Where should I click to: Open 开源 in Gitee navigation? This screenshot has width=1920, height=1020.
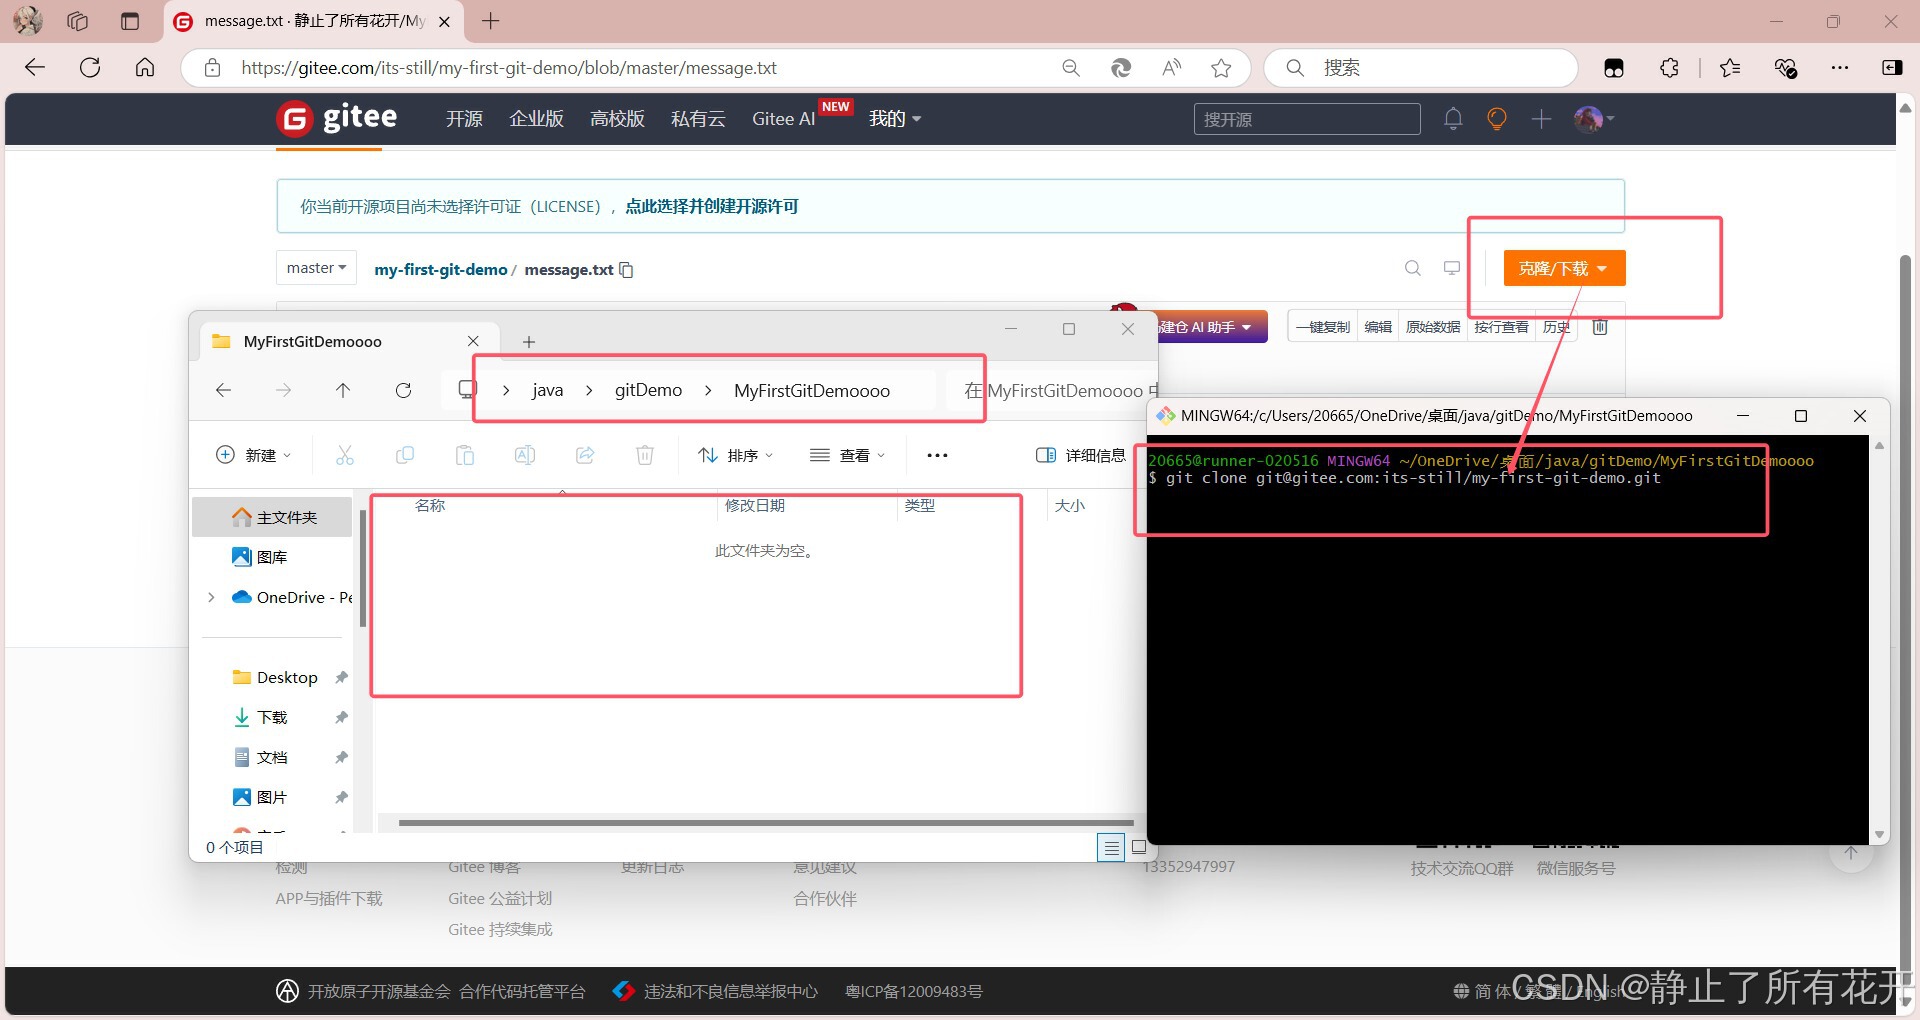464,119
